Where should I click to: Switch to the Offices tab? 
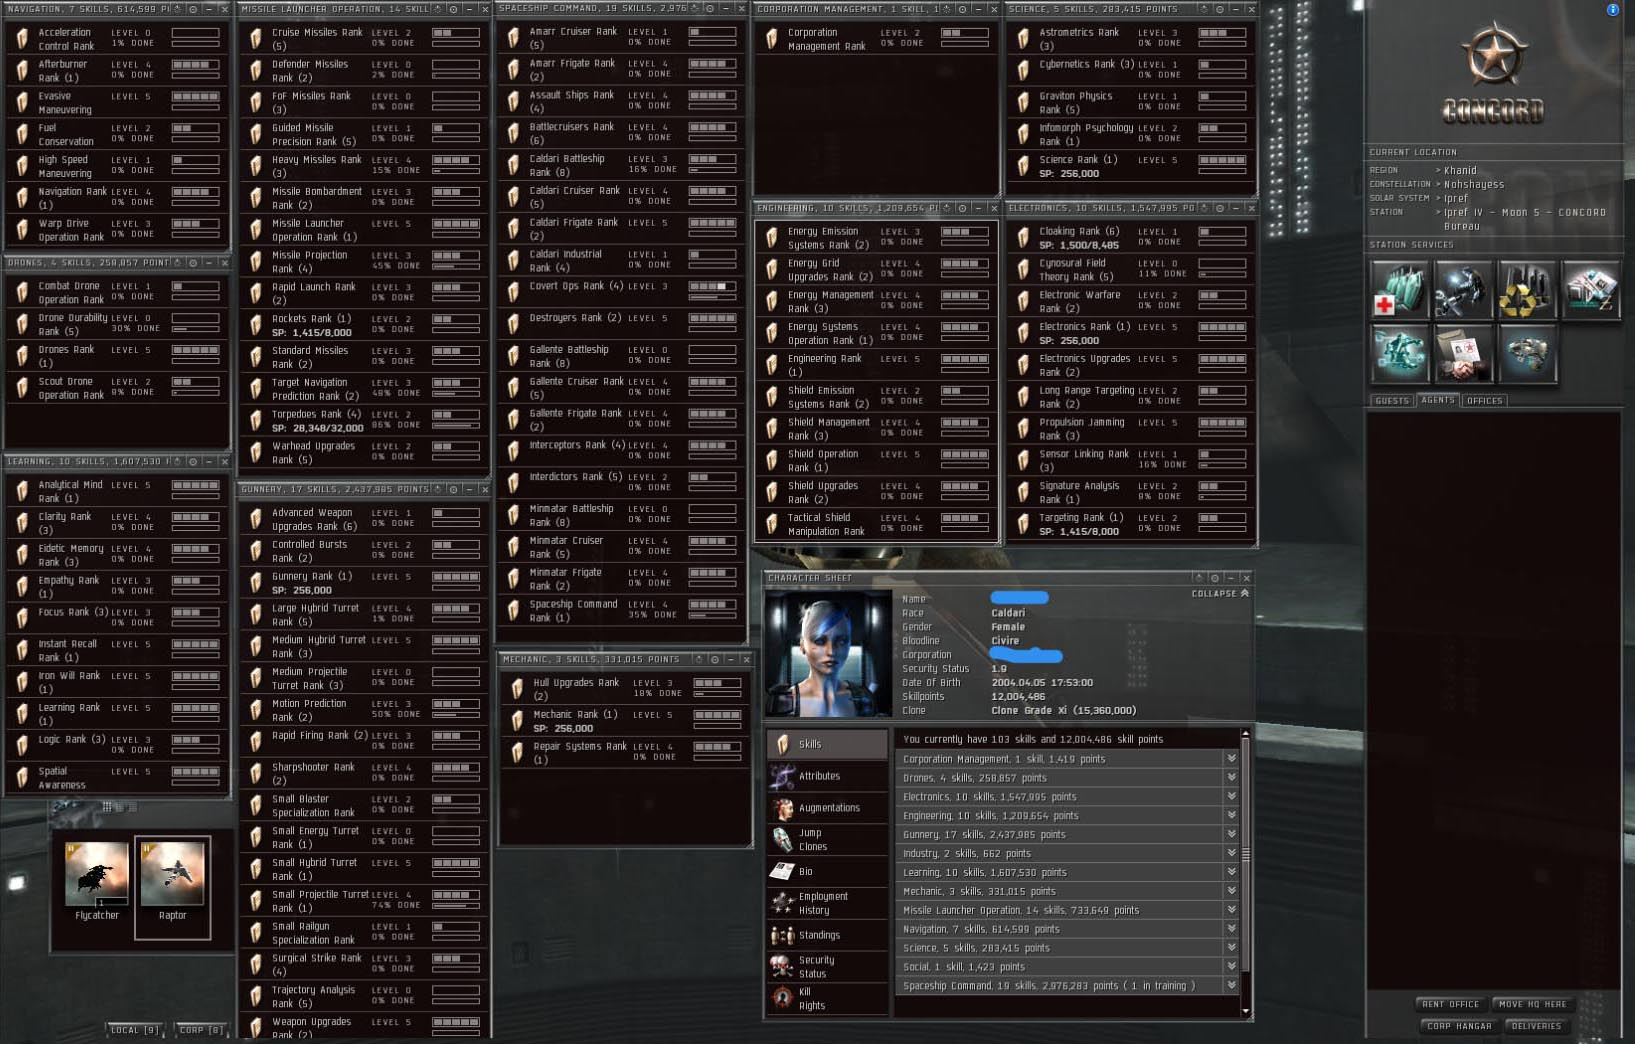coord(1485,401)
